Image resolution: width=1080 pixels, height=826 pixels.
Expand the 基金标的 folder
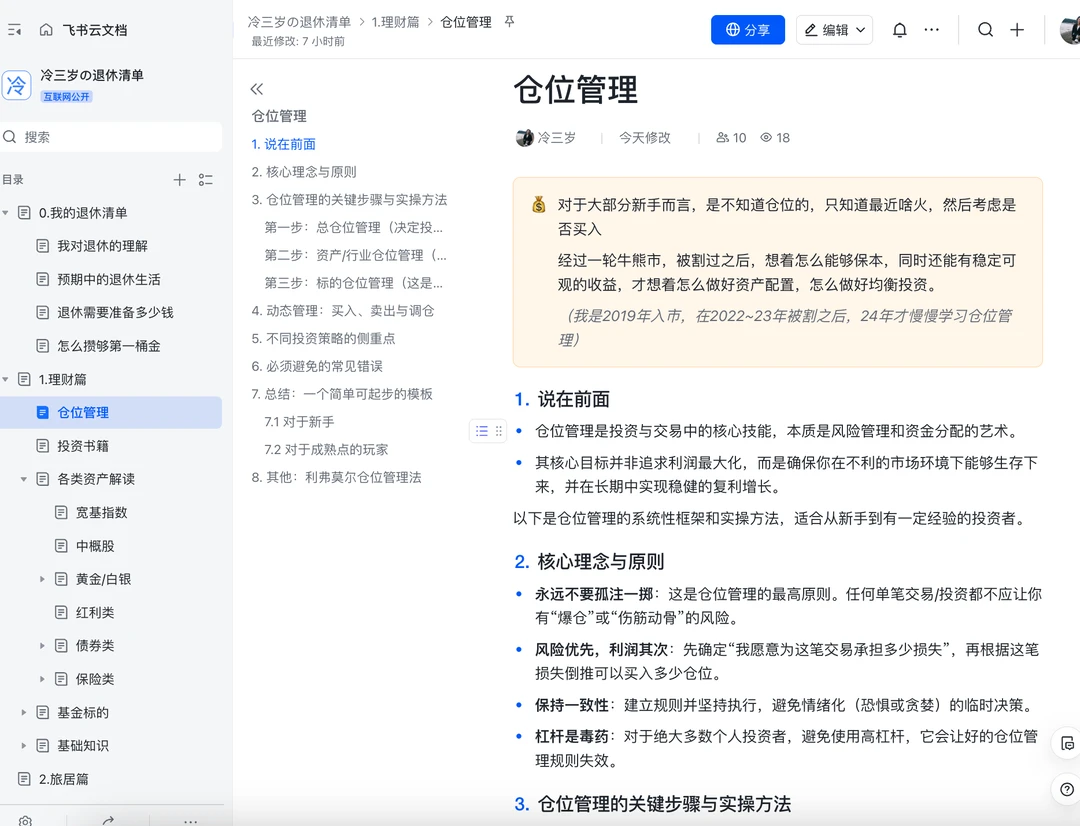pos(24,713)
